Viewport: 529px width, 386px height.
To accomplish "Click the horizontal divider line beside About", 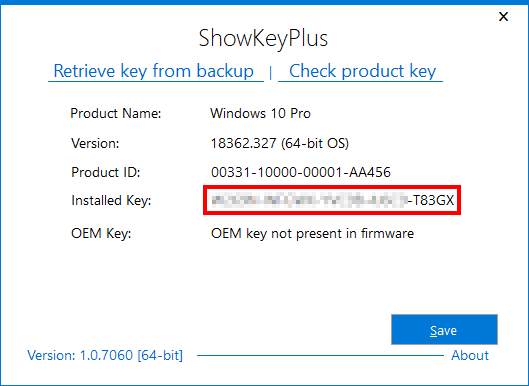I will [x=321, y=355].
